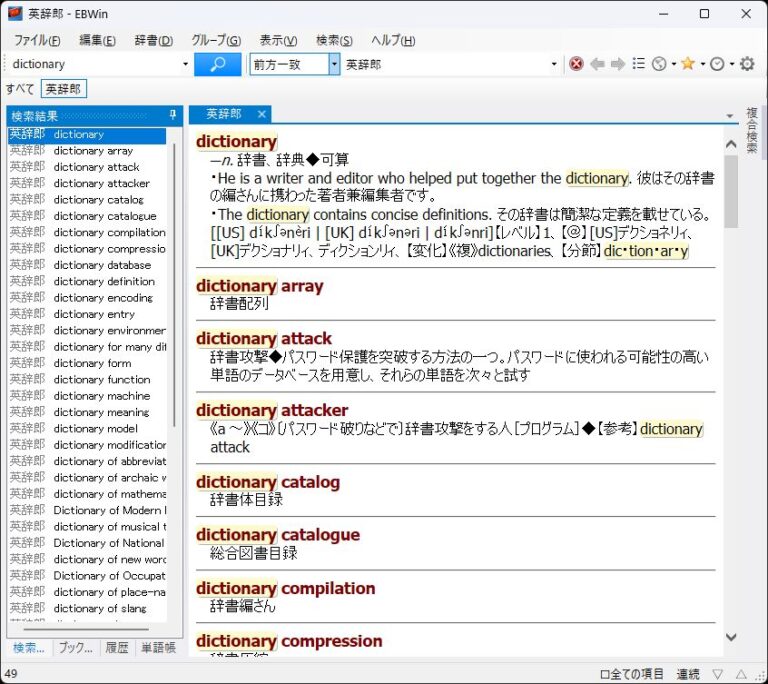Click the globe web search icon
The image size is (768, 684).
click(659, 64)
